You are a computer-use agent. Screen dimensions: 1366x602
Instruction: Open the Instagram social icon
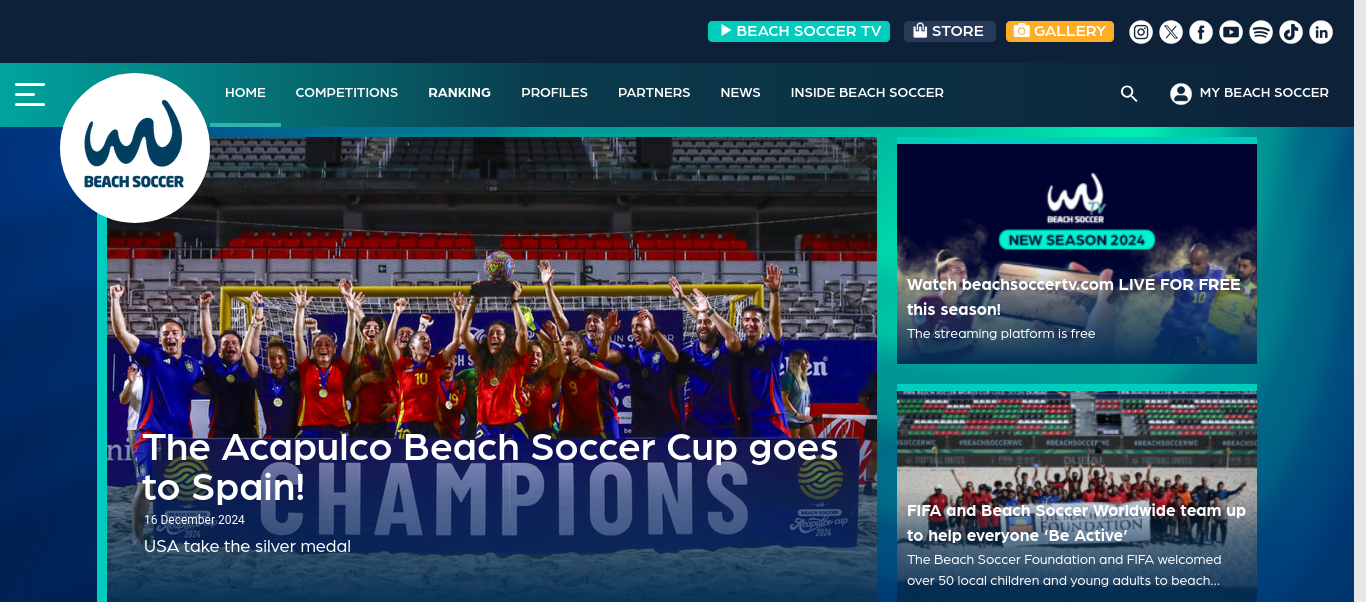point(1141,32)
